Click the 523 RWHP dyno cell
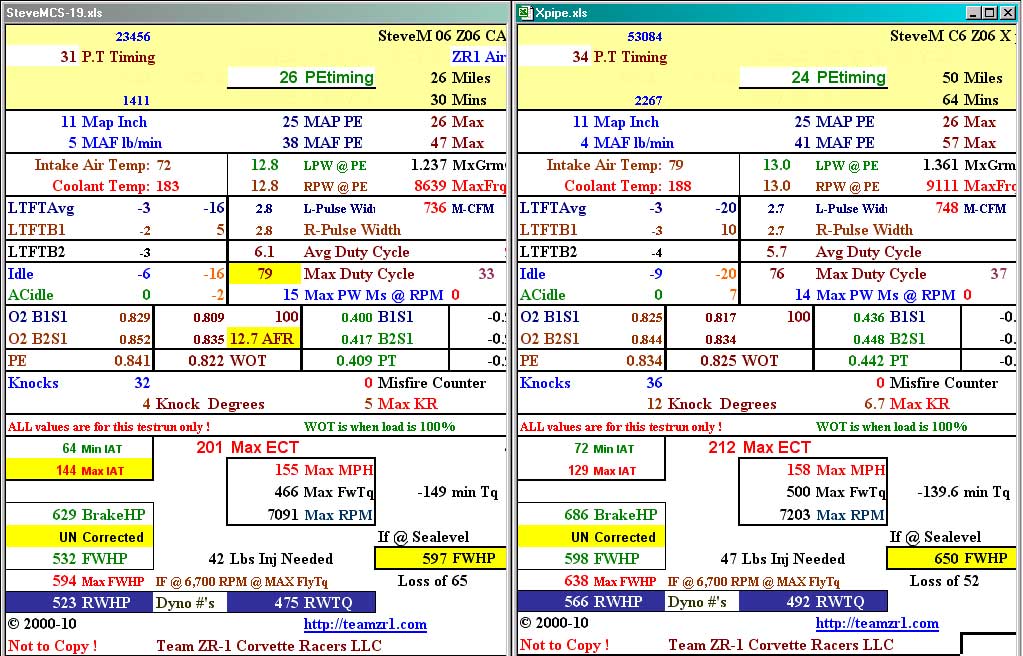The height and width of the screenshot is (656, 1023). point(79,602)
